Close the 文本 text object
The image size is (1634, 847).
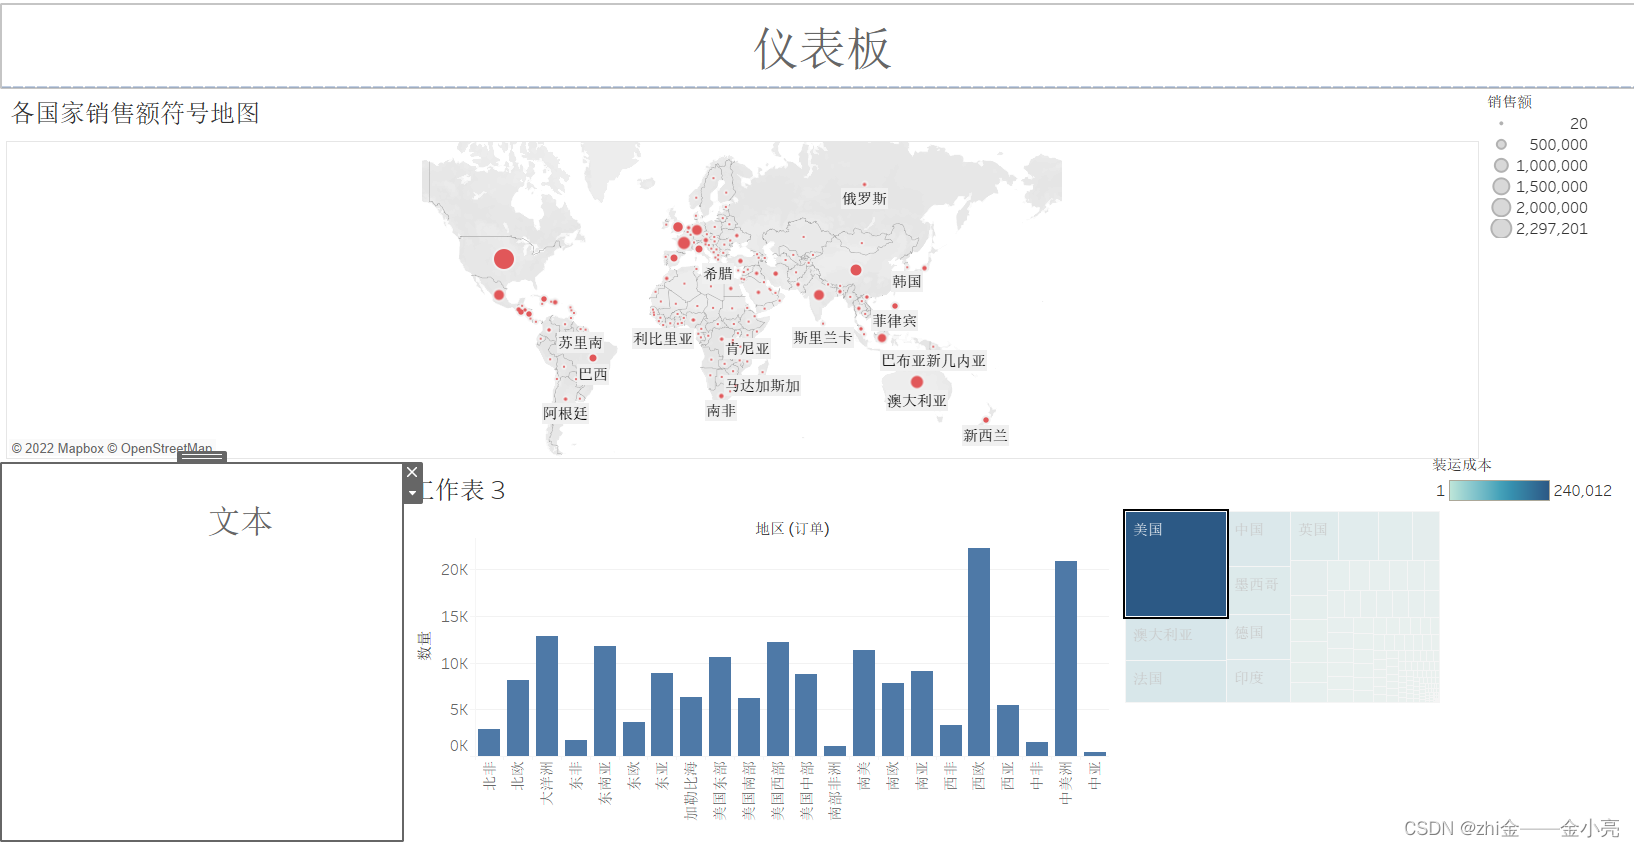coord(412,472)
